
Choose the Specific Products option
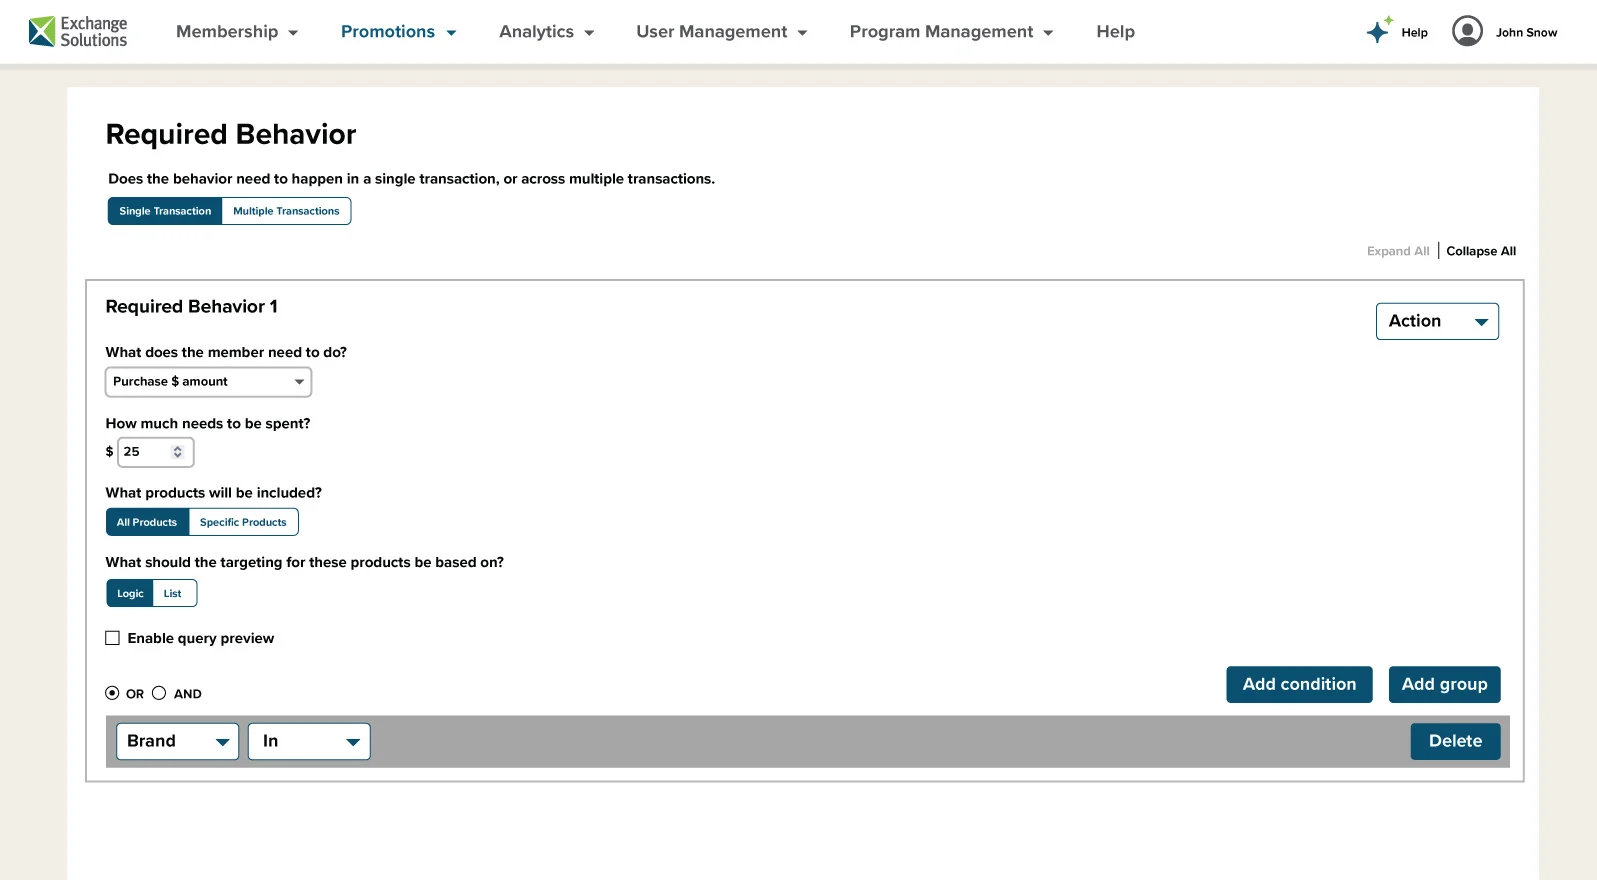243,522
